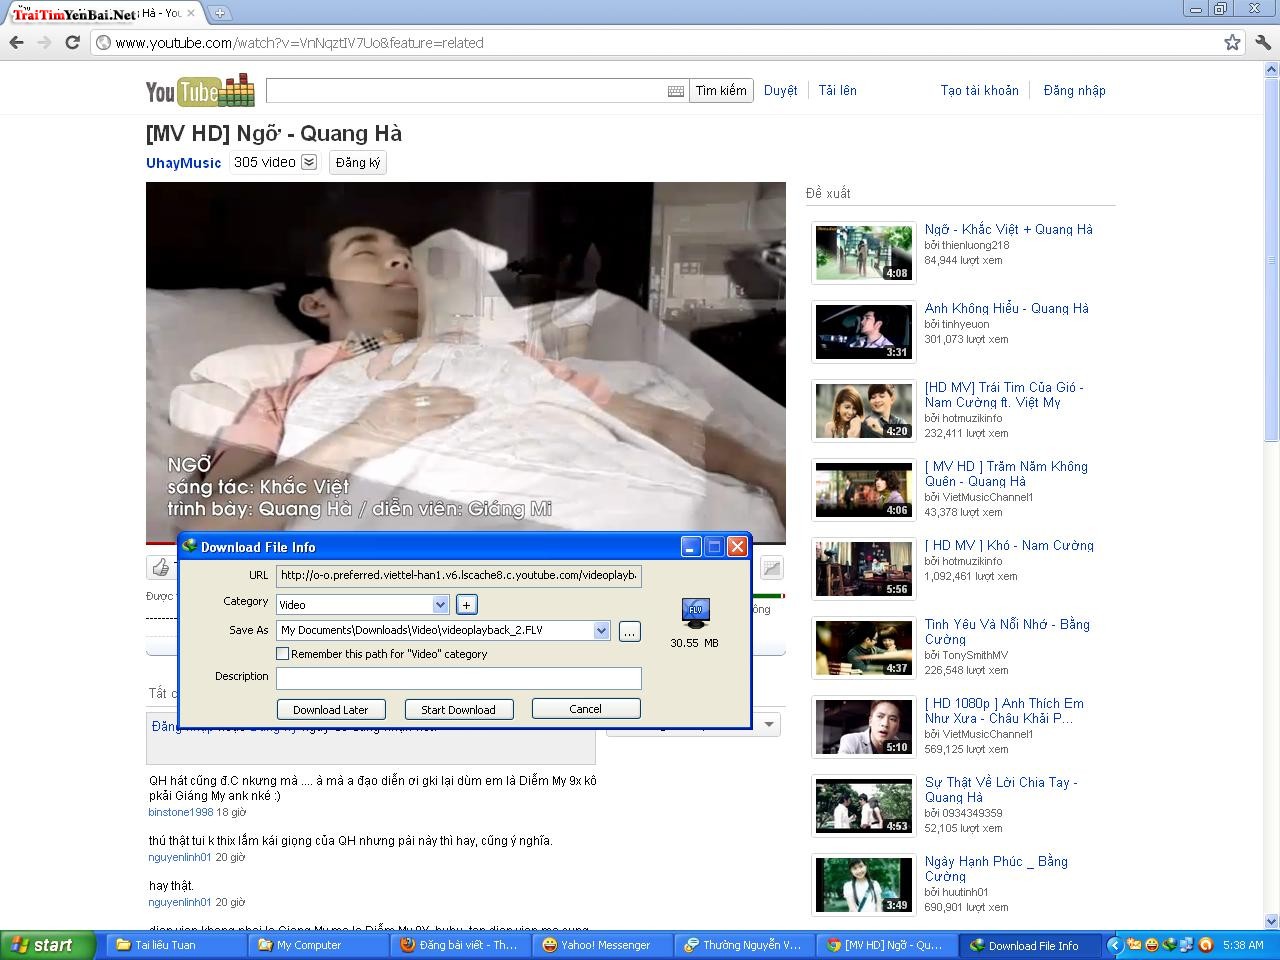Screen dimensions: 1280x960
Task: Click the Download Later button
Action: 331,709
